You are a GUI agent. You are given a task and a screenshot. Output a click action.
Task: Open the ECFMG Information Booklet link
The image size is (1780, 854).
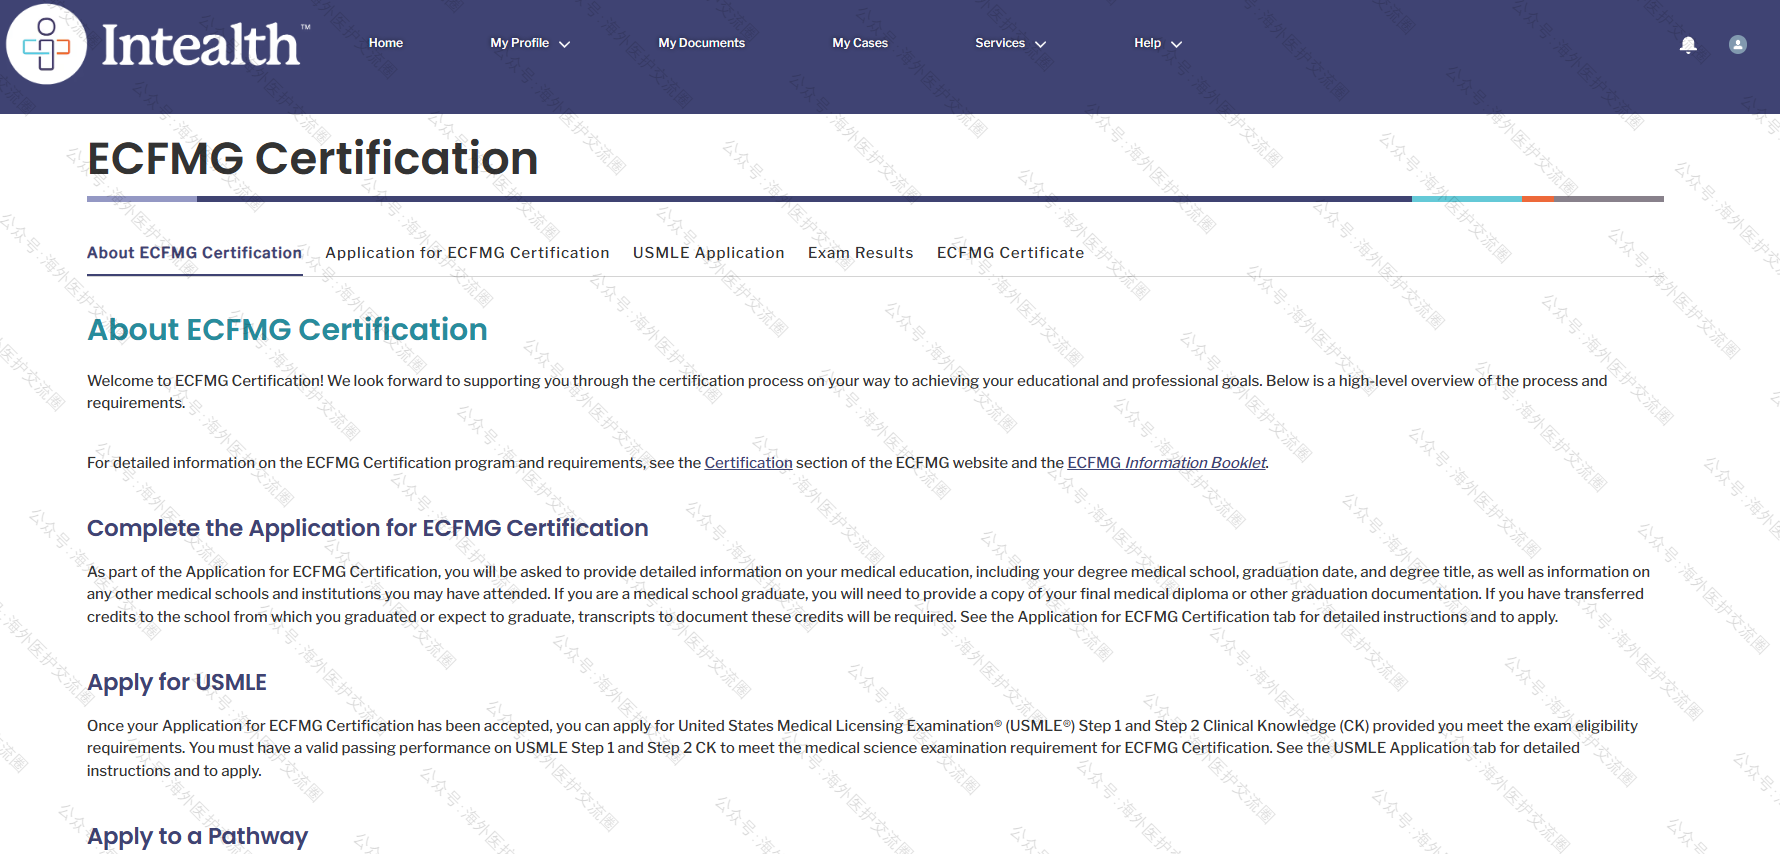[x=1166, y=463]
